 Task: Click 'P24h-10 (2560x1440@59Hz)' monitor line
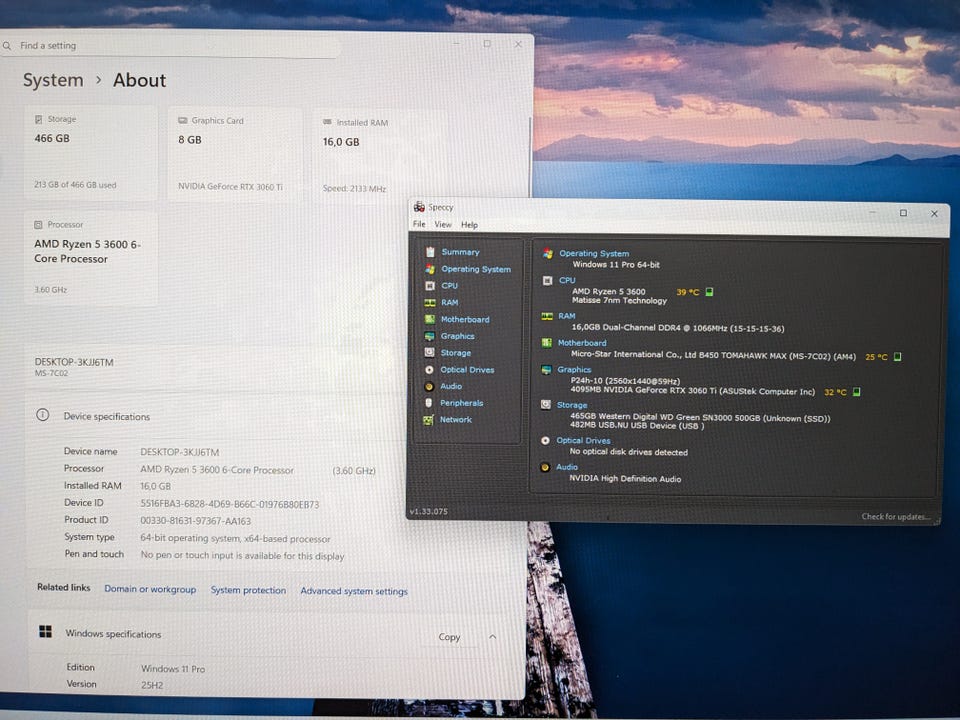point(624,381)
